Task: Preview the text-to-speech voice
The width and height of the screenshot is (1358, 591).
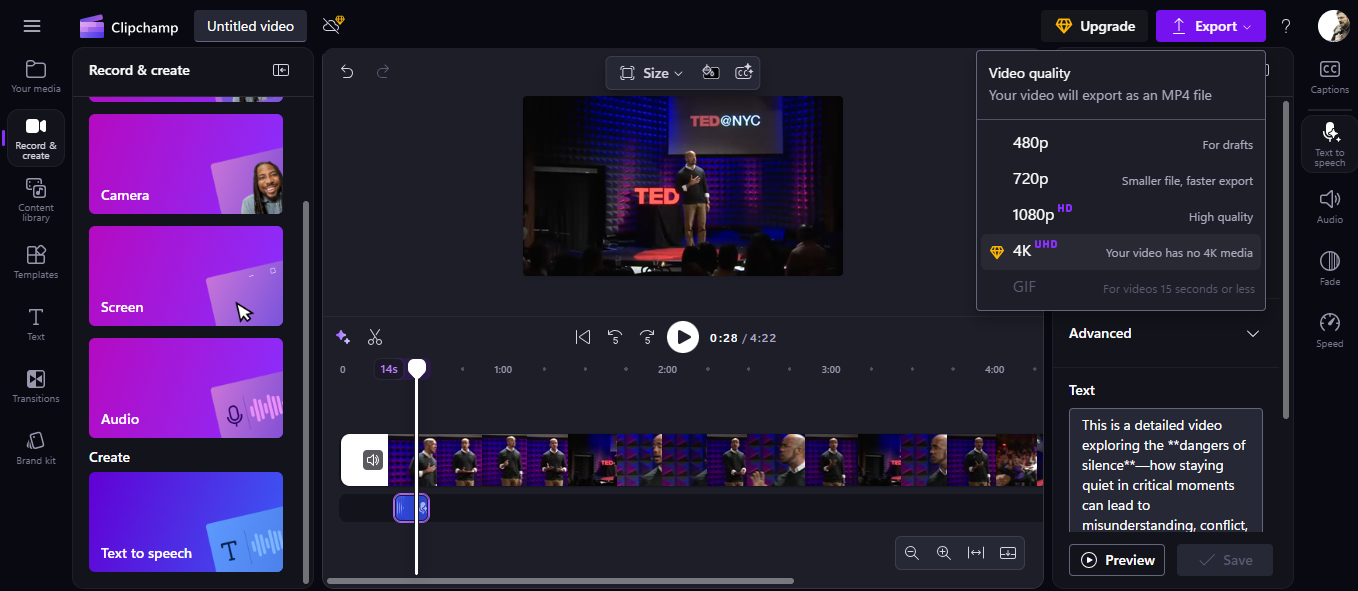Action: (x=1116, y=560)
